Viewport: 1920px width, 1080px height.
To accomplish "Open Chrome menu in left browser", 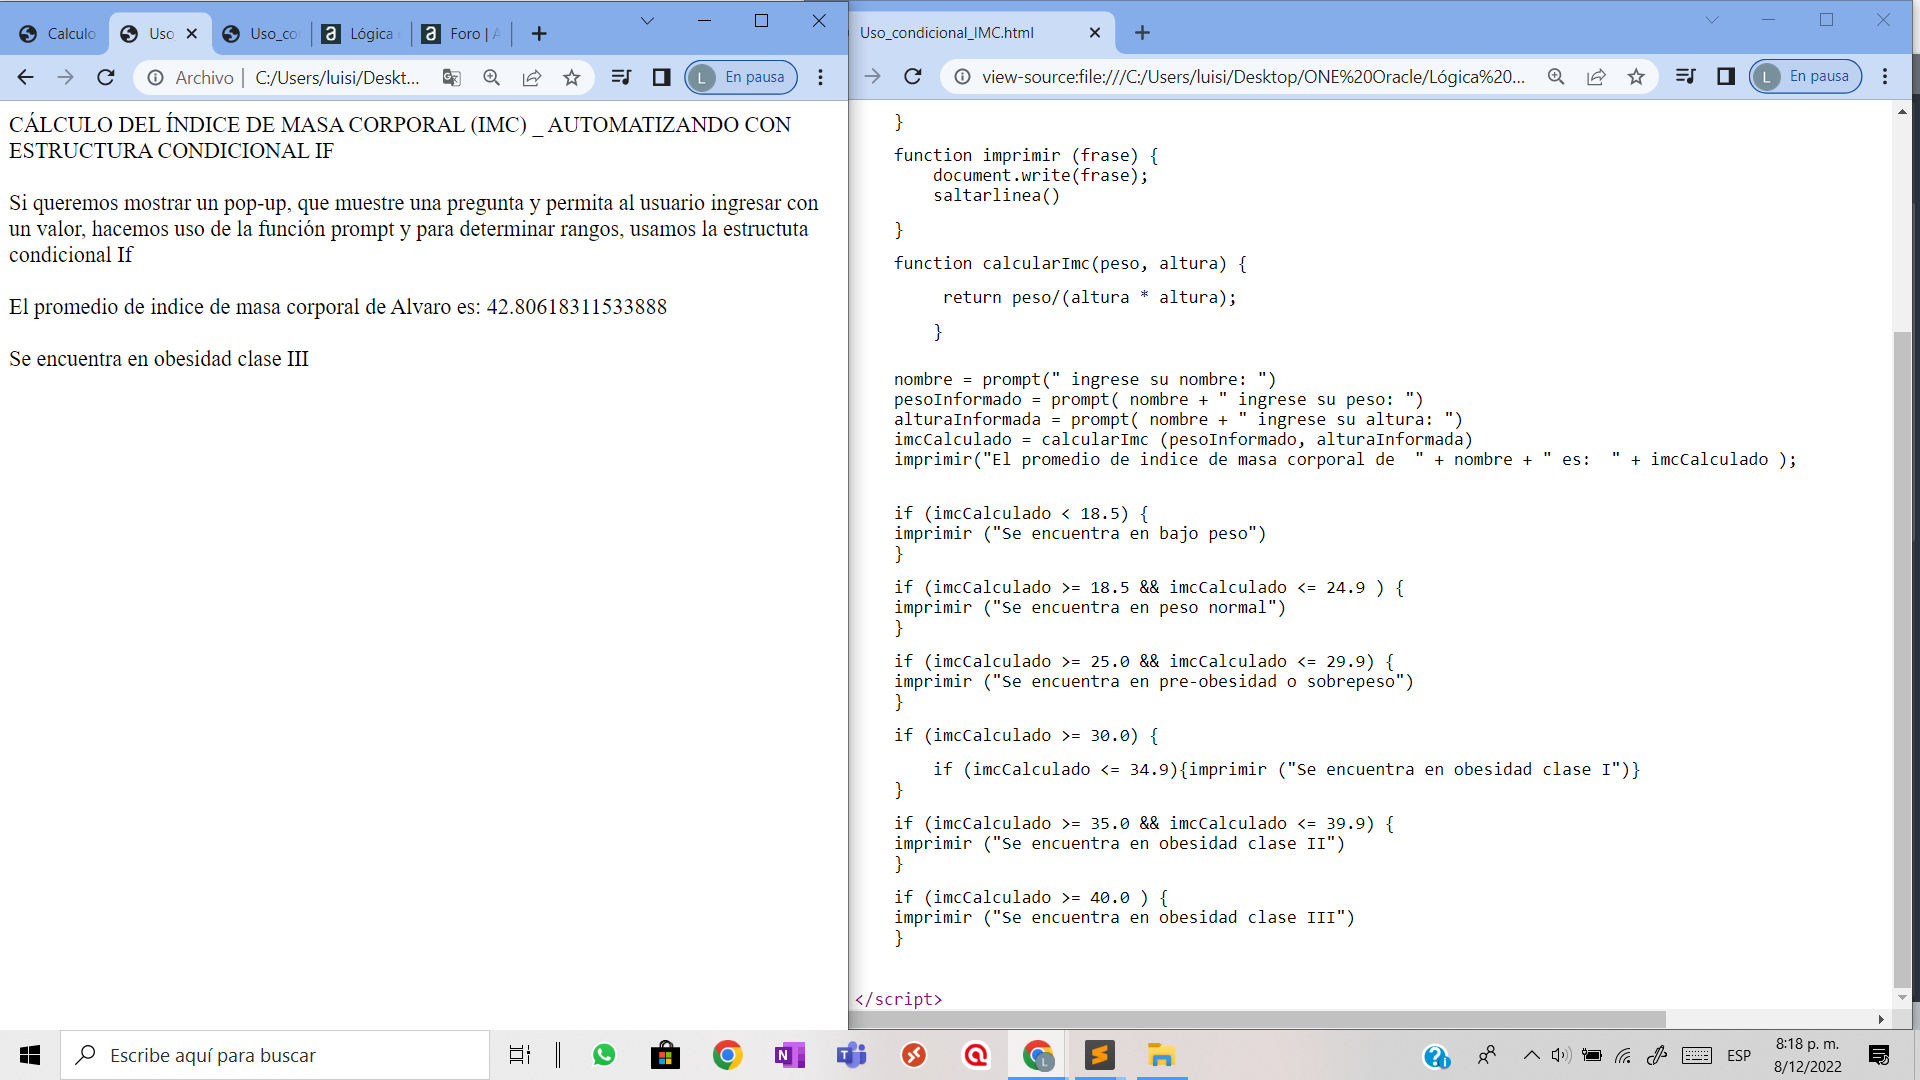I will click(x=821, y=77).
